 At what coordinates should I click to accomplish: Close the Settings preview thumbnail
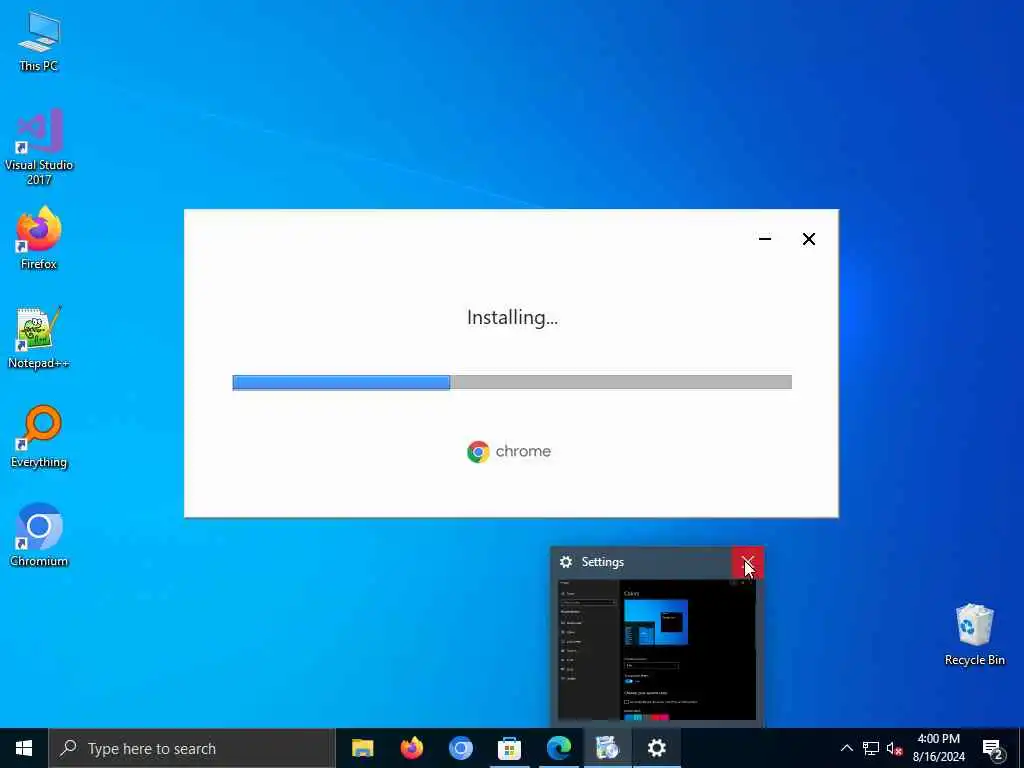(x=748, y=562)
